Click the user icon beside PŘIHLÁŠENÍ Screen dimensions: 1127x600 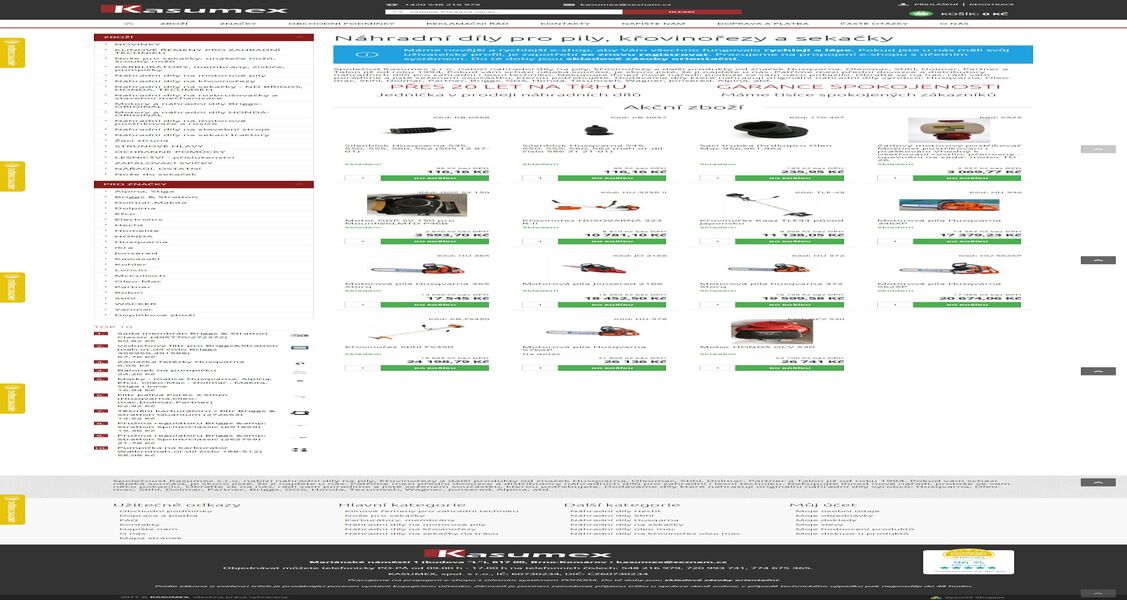click(x=903, y=4)
